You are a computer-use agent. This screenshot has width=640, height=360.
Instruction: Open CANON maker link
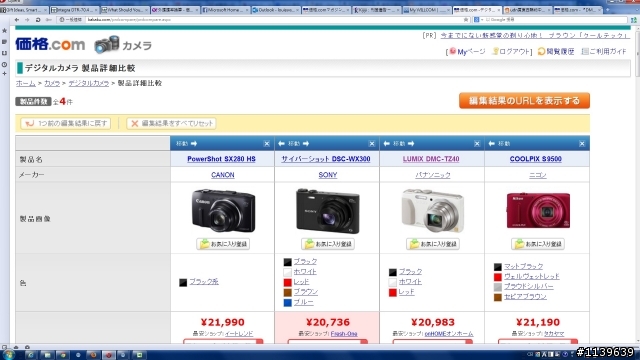coord(222,175)
